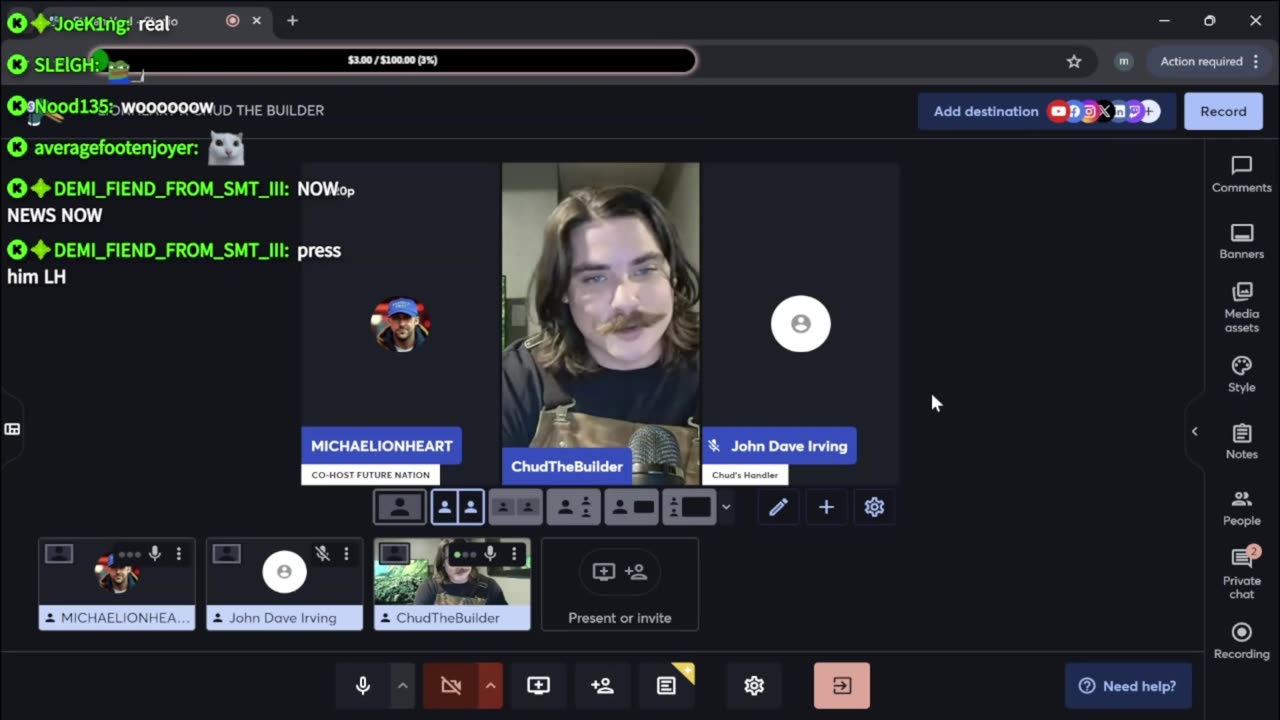The width and height of the screenshot is (1280, 720).
Task: Click the edit layout pencil icon
Action: click(778, 507)
